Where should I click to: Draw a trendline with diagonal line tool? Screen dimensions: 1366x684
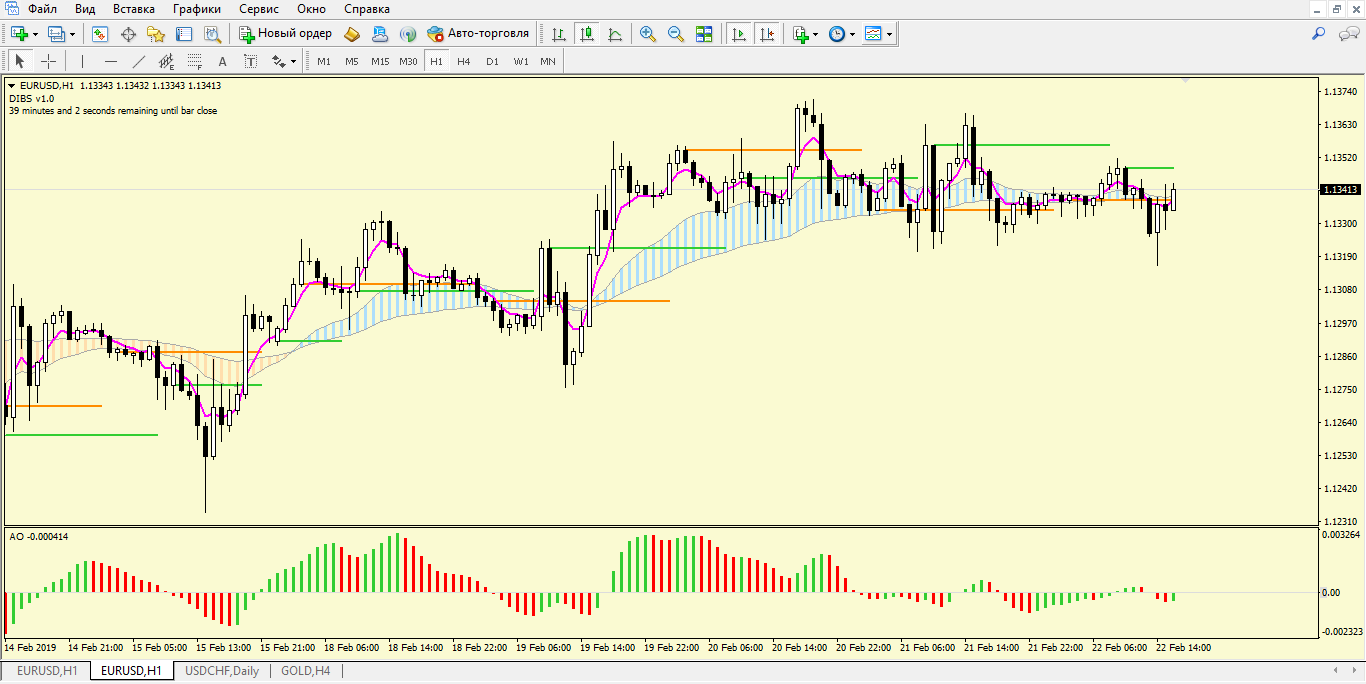coord(139,61)
